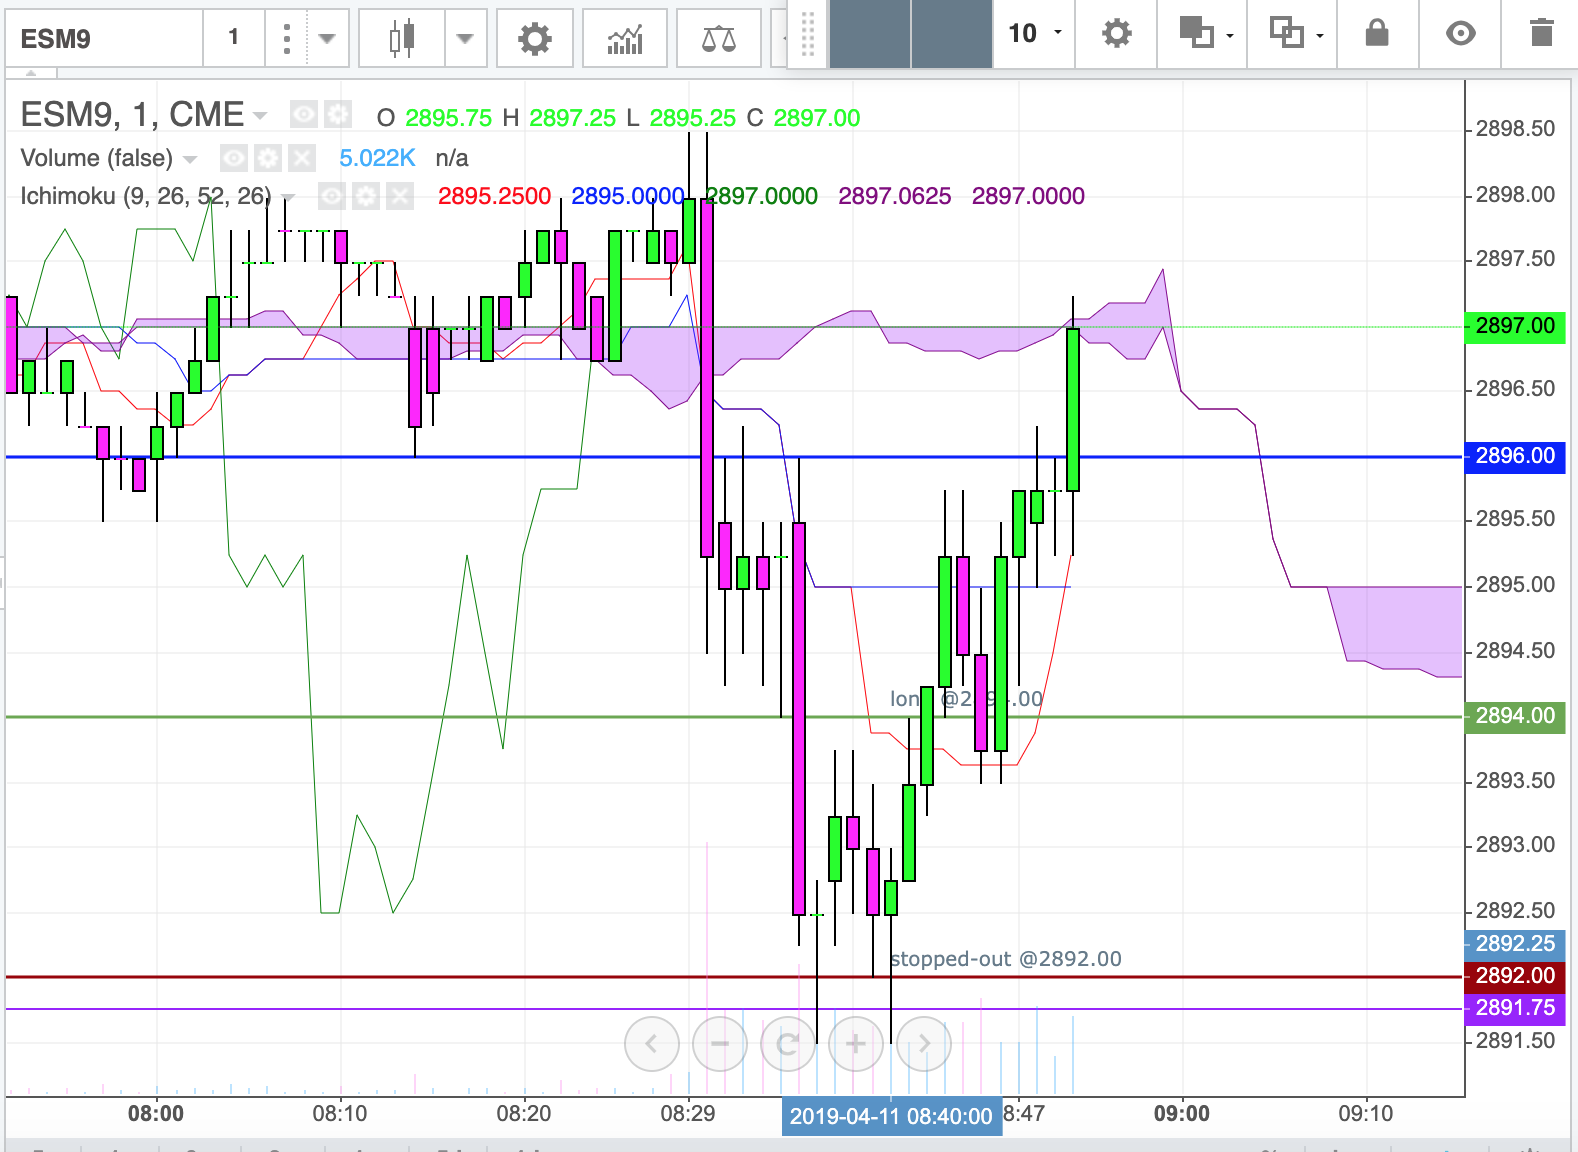Toggle visibility of ESM9 main series
Screen dimensions: 1578x1152
[304, 115]
